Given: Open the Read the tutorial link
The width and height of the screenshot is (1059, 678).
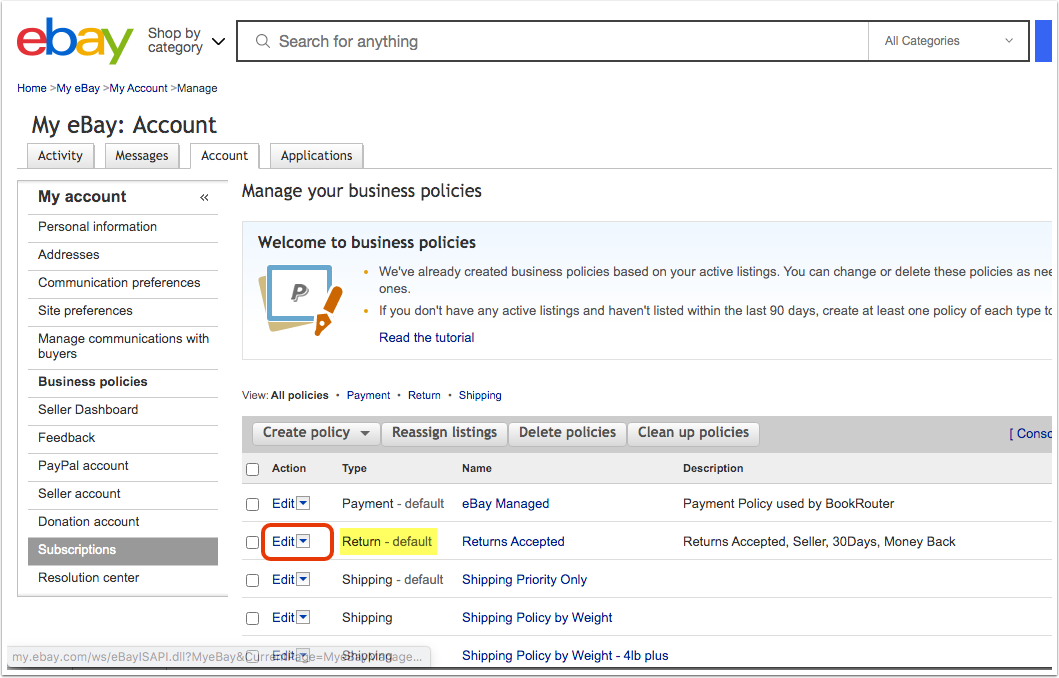Looking at the screenshot, I should click(x=426, y=338).
